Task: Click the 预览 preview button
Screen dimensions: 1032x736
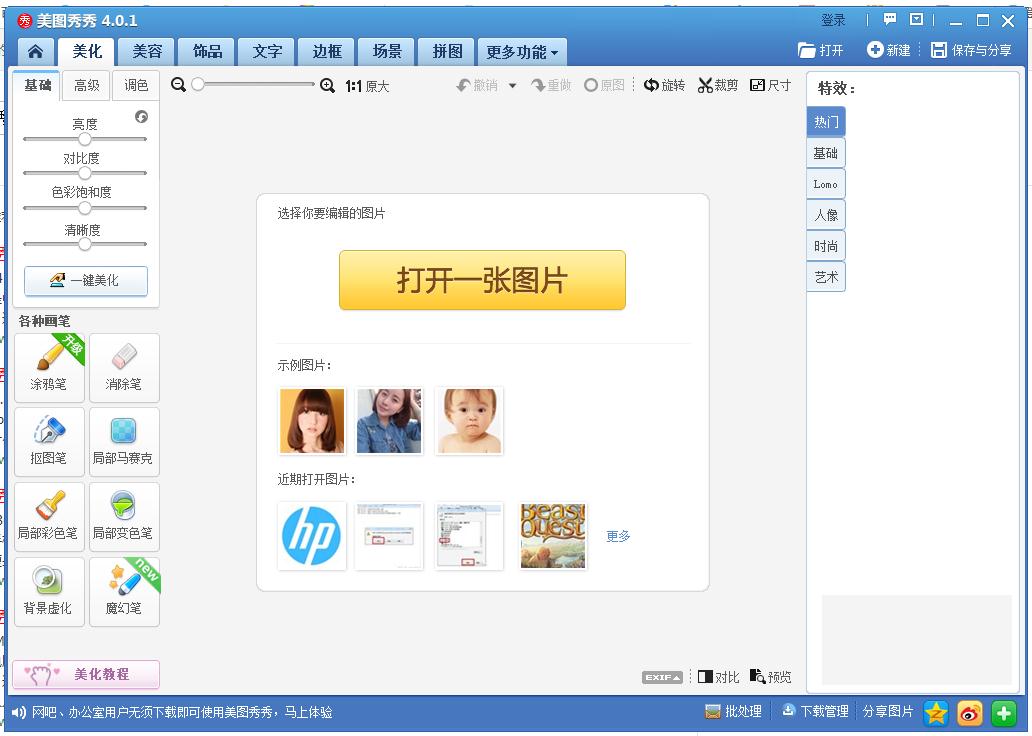Action: [x=771, y=677]
